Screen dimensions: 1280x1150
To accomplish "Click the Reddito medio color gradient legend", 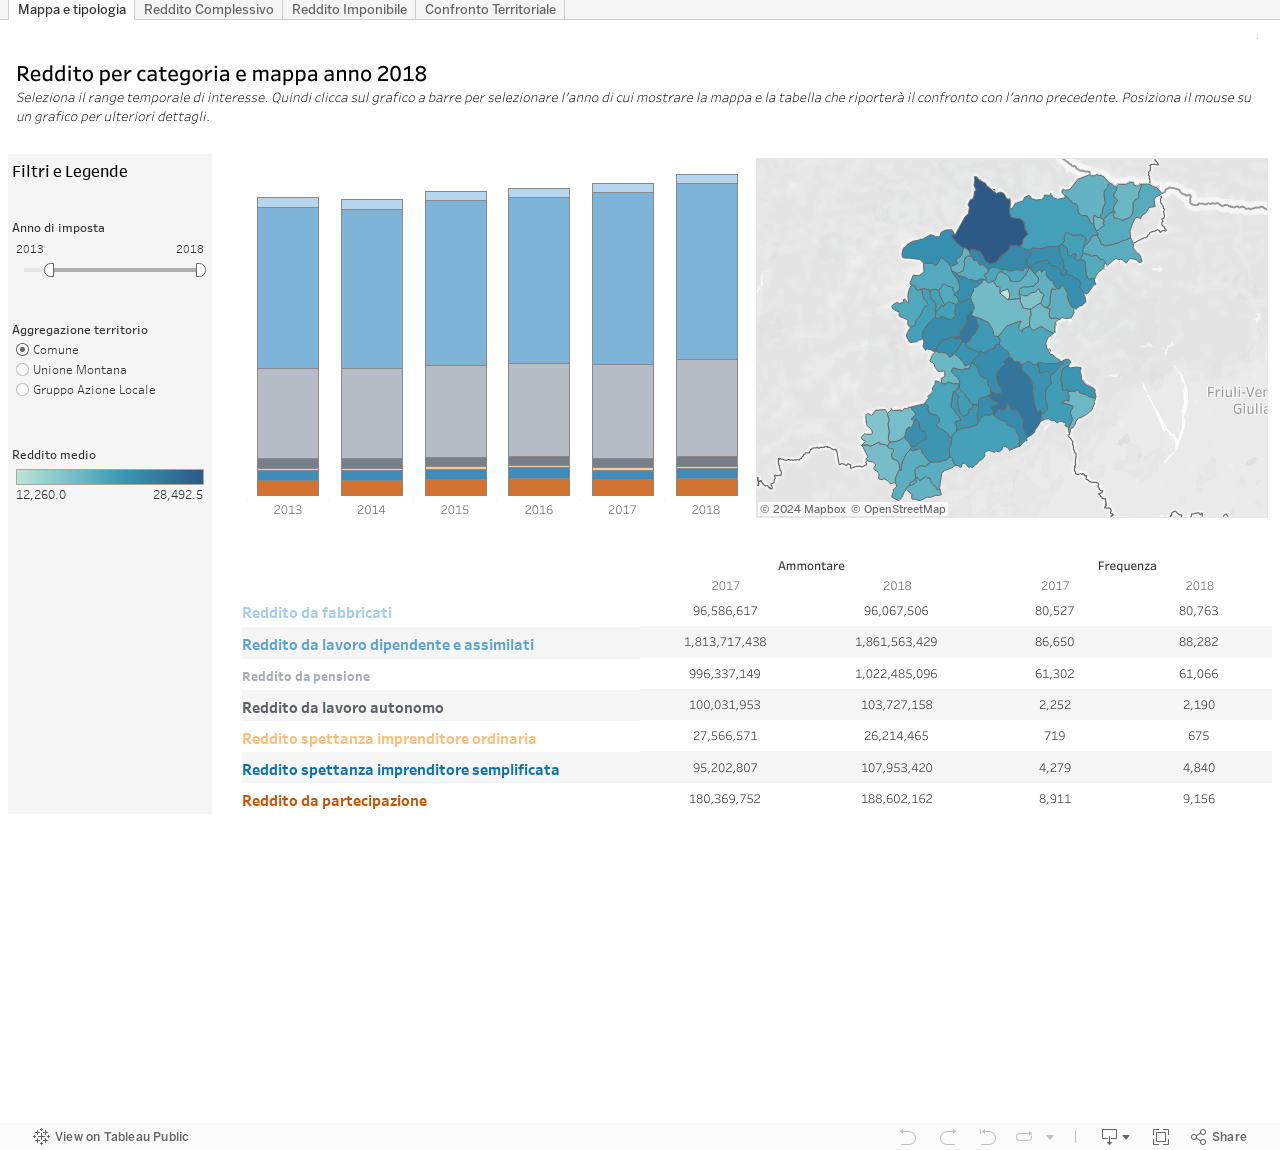I will [110, 477].
